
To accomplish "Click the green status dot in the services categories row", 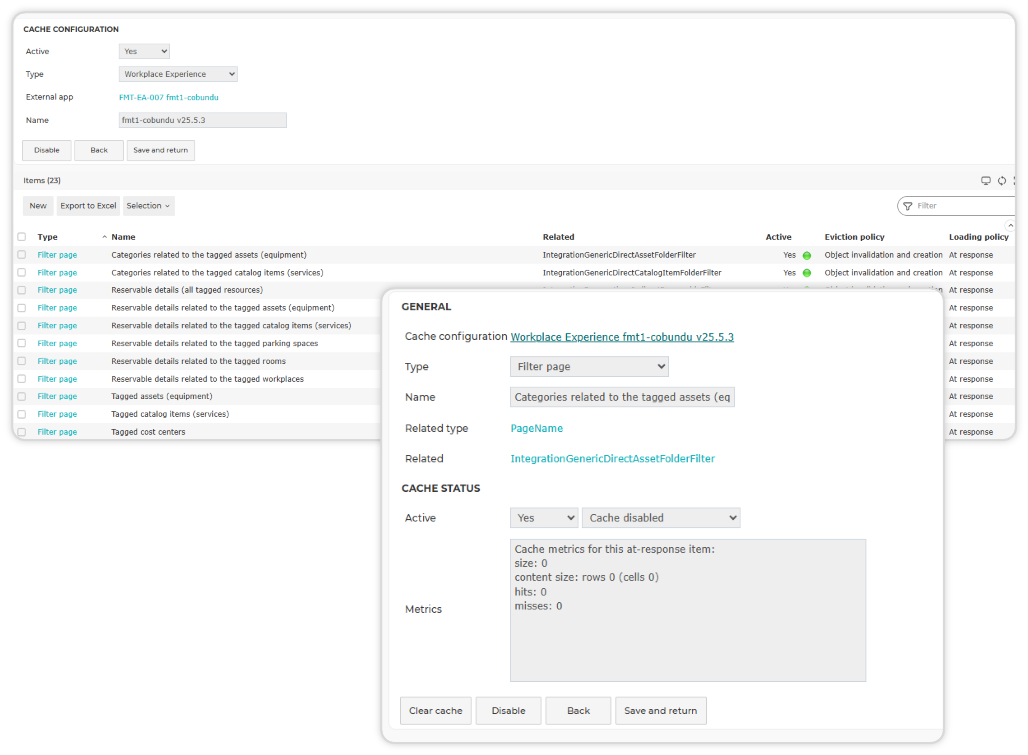I will tap(806, 273).
